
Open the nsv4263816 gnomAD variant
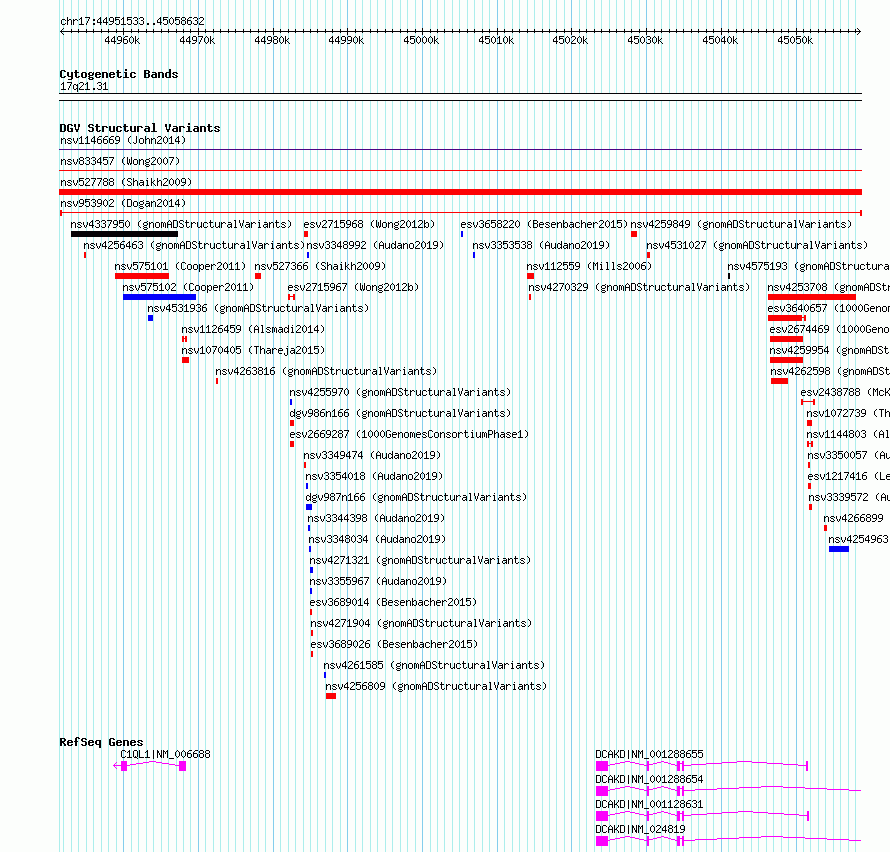(326, 371)
